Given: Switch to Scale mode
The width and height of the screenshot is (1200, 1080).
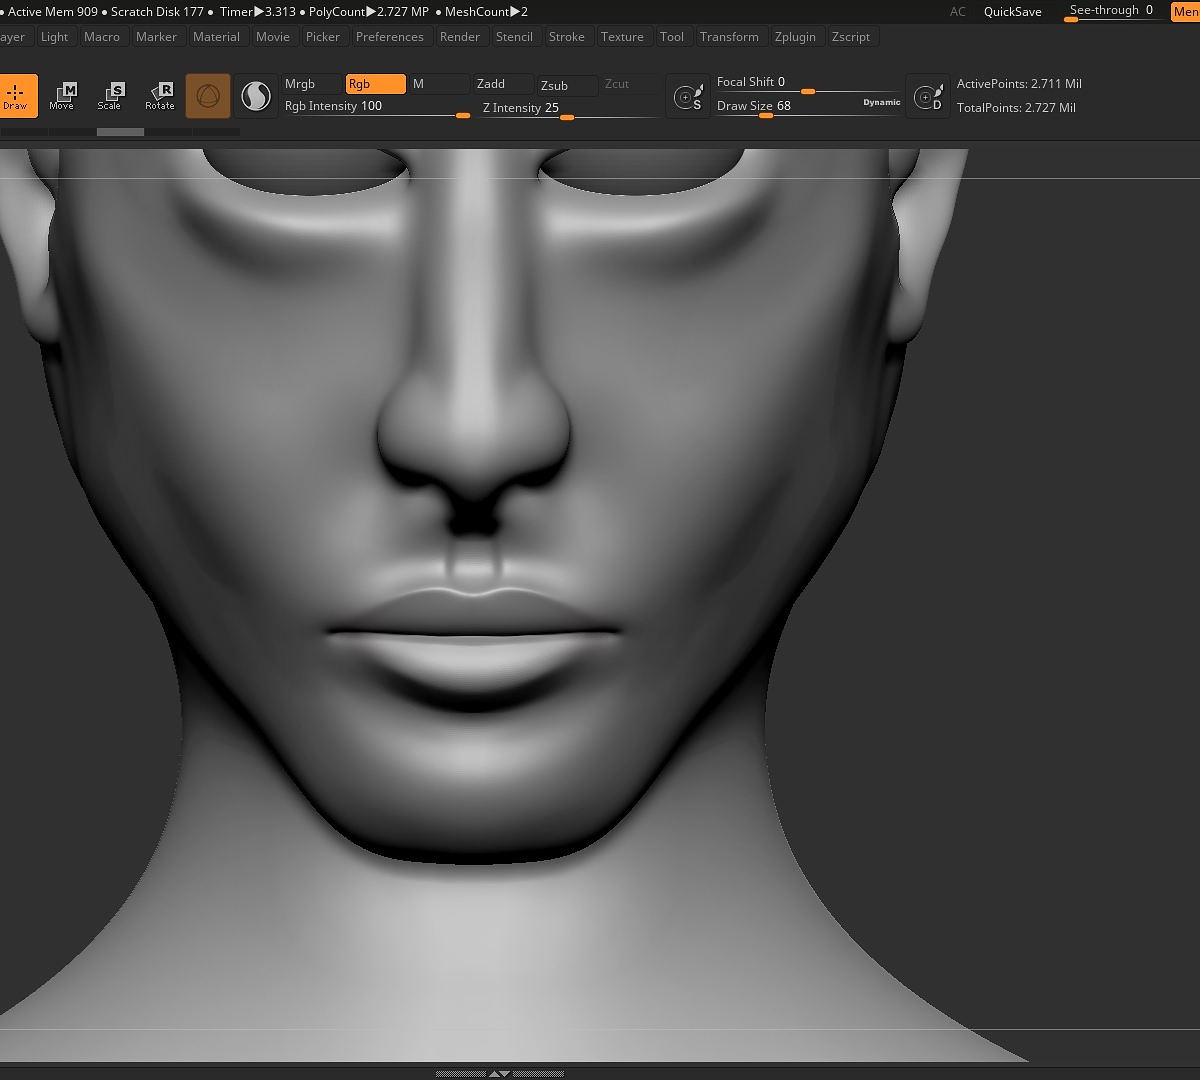Looking at the screenshot, I should (110, 96).
